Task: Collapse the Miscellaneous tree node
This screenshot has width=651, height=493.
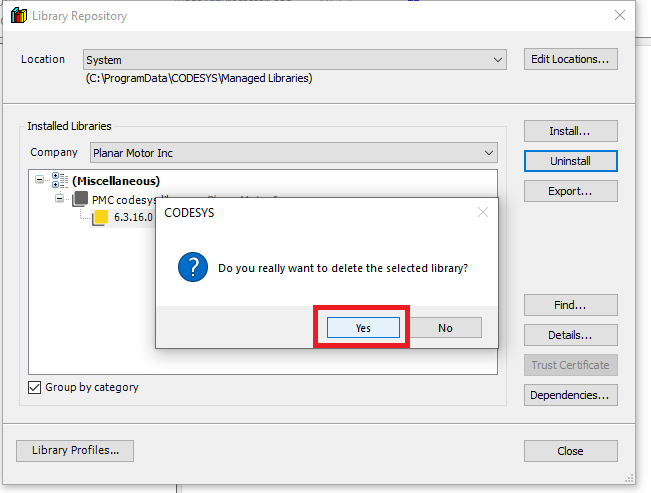Action: (40, 180)
